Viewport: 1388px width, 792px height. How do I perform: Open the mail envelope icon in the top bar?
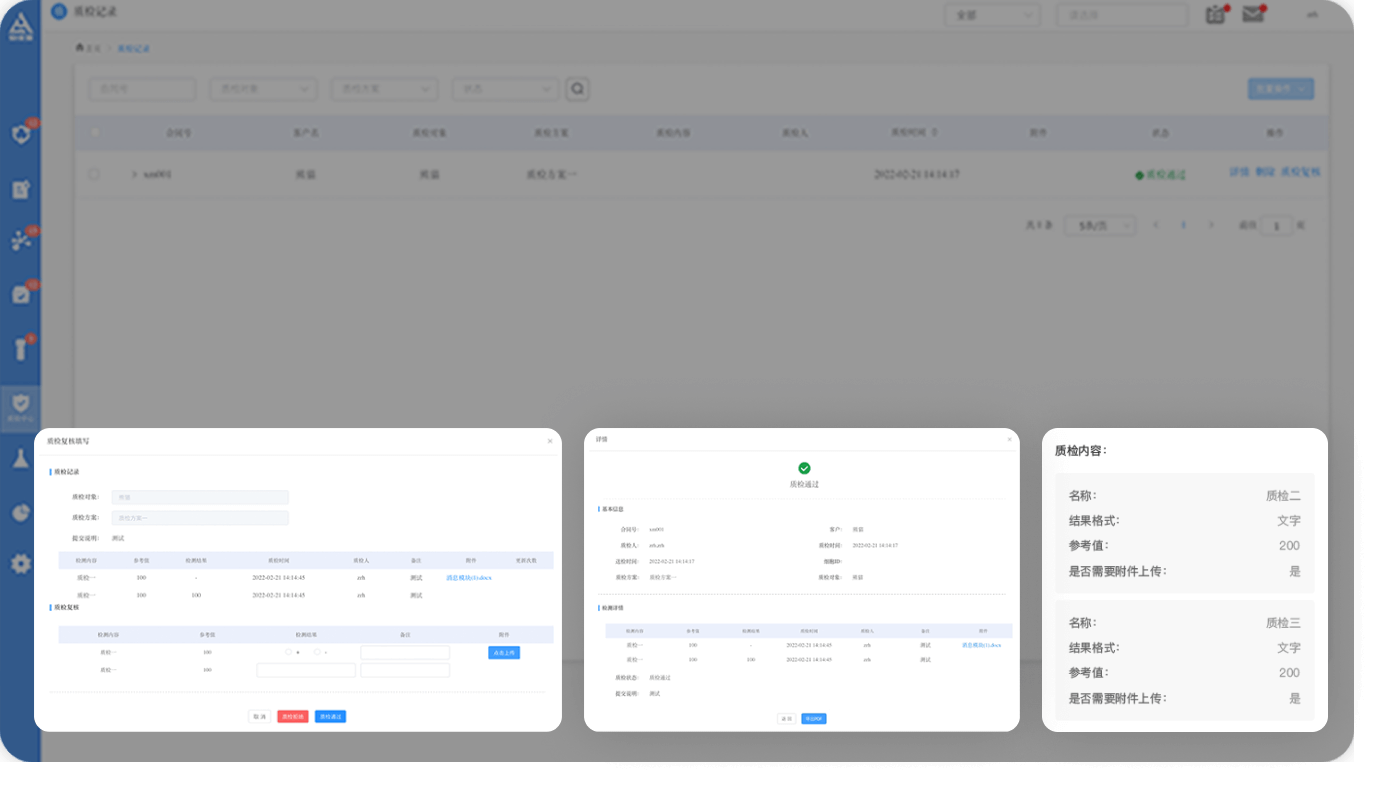pyautogui.click(x=1252, y=14)
